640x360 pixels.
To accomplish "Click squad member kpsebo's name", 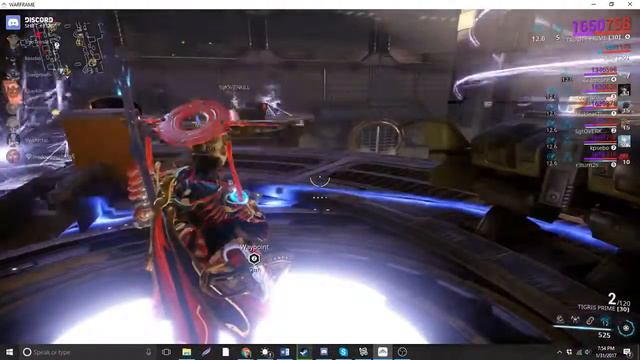I will (599, 148).
